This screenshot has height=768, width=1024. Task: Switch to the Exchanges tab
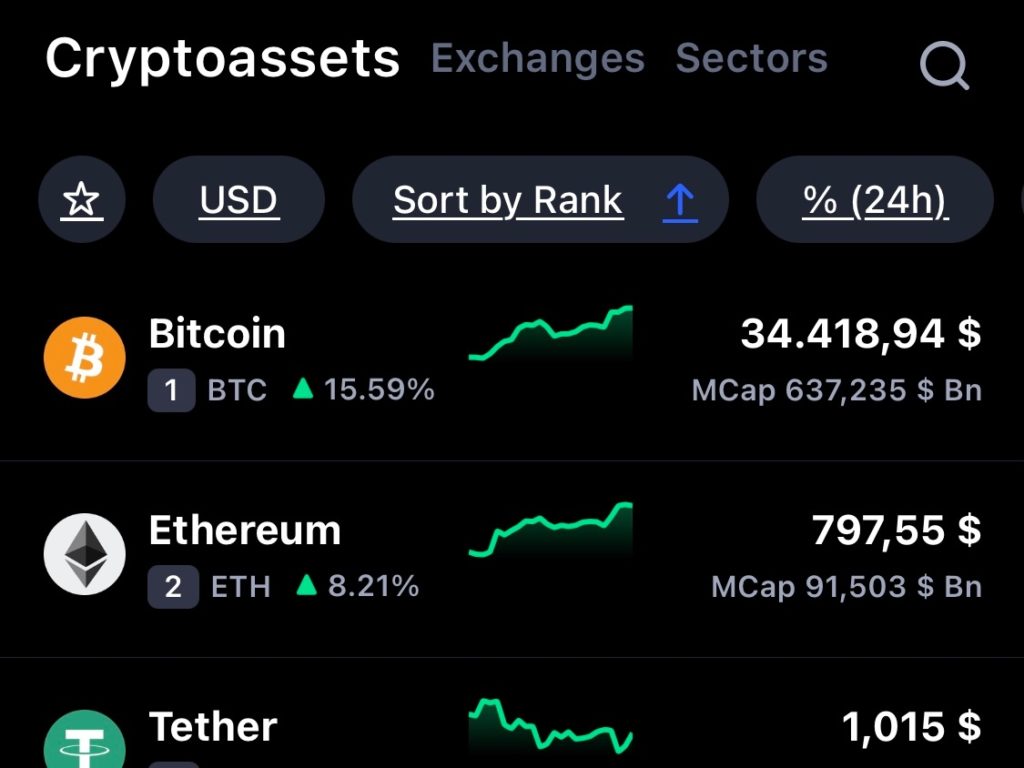click(538, 58)
